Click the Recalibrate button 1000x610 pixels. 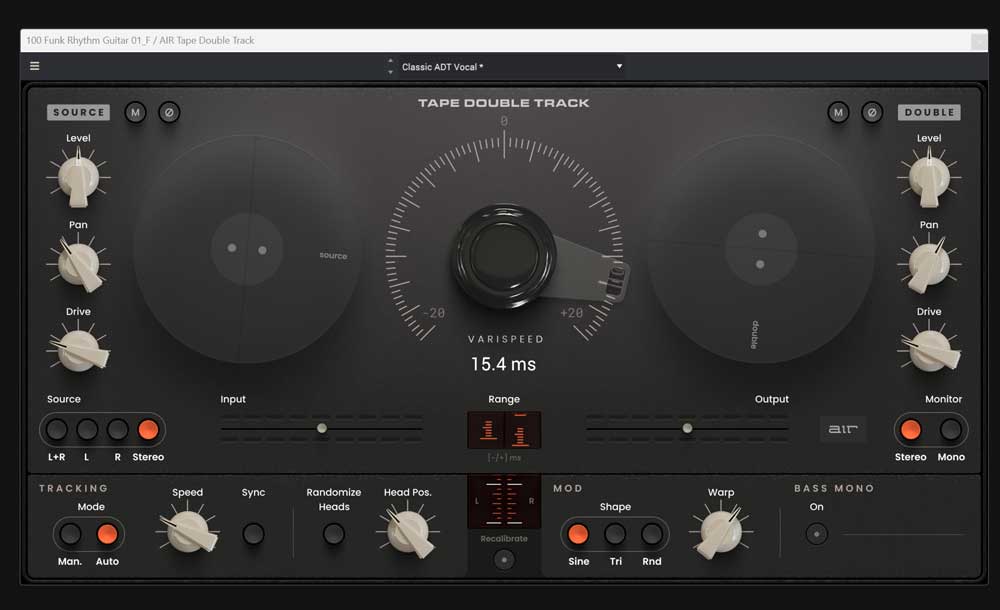click(x=504, y=560)
